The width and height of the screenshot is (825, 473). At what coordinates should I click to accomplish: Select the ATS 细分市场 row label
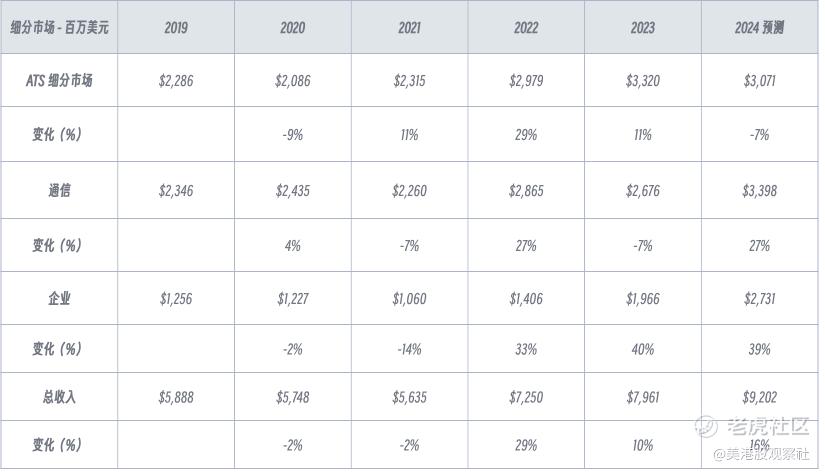click(60, 81)
